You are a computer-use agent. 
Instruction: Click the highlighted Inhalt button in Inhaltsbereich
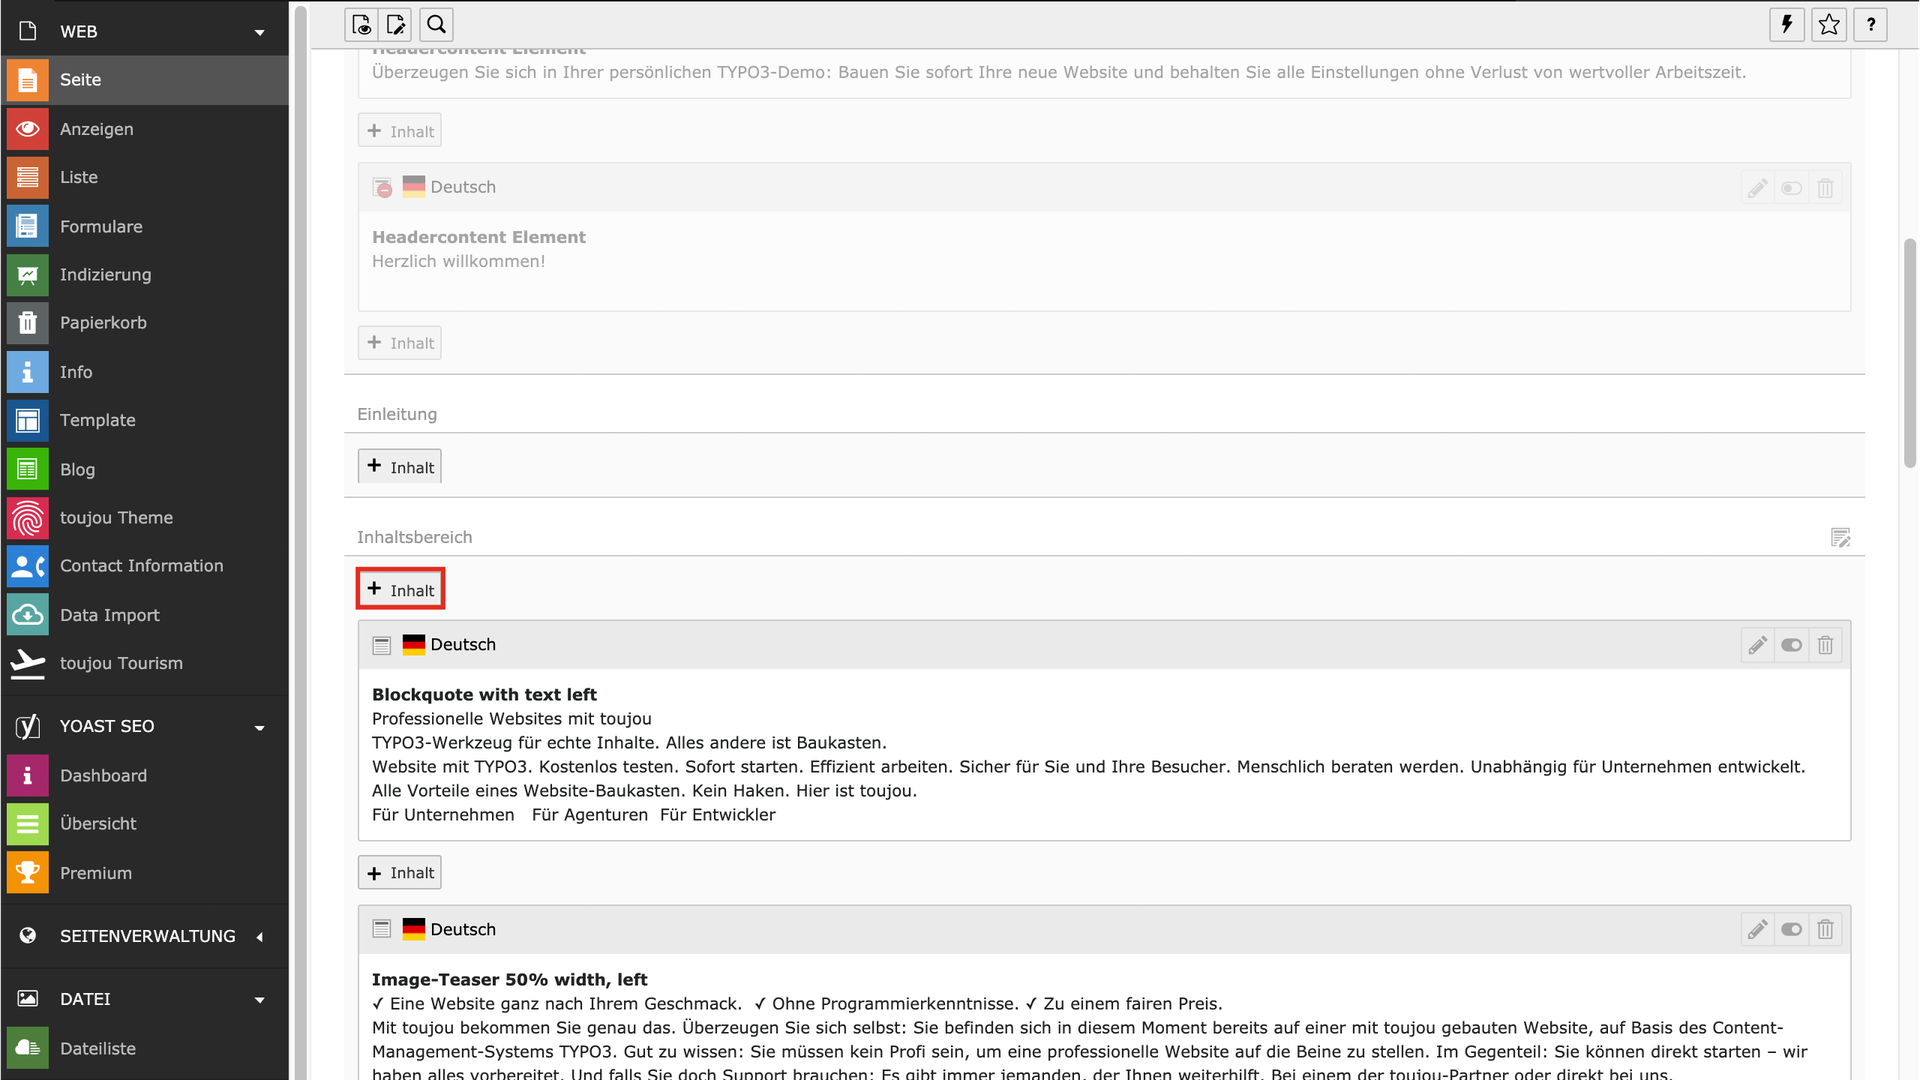400,590
